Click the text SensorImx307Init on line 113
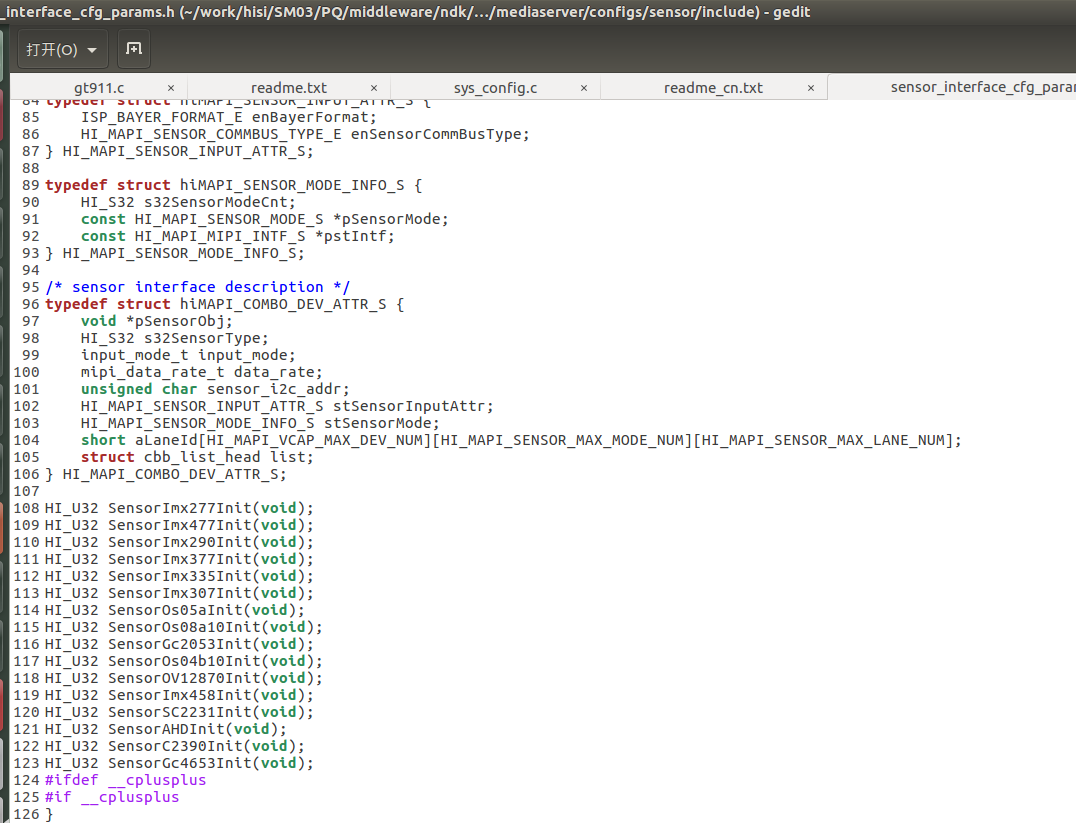 click(x=180, y=593)
